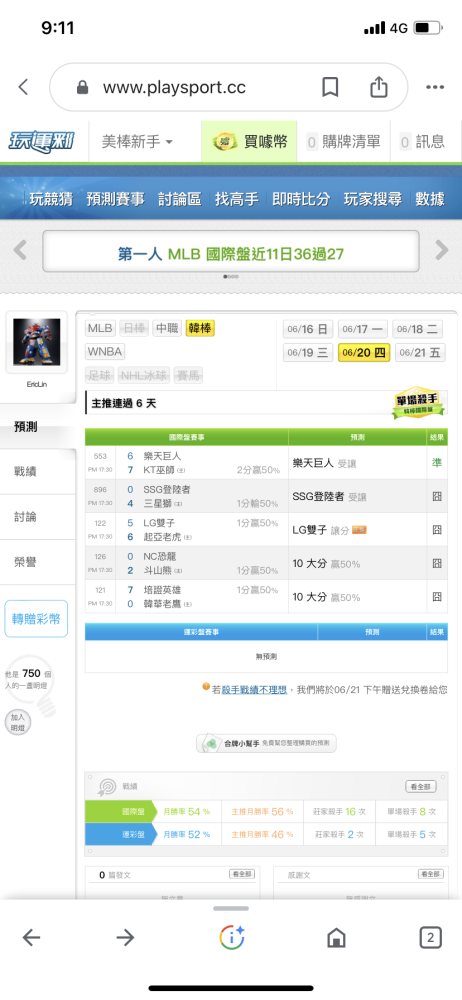
Task: Open 訊息 messages
Action: click(x=422, y=142)
